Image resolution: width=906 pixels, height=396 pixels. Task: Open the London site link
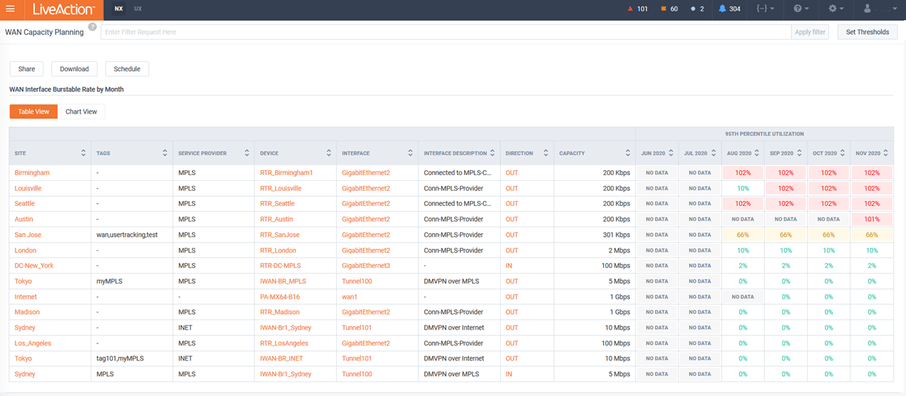[x=25, y=250]
